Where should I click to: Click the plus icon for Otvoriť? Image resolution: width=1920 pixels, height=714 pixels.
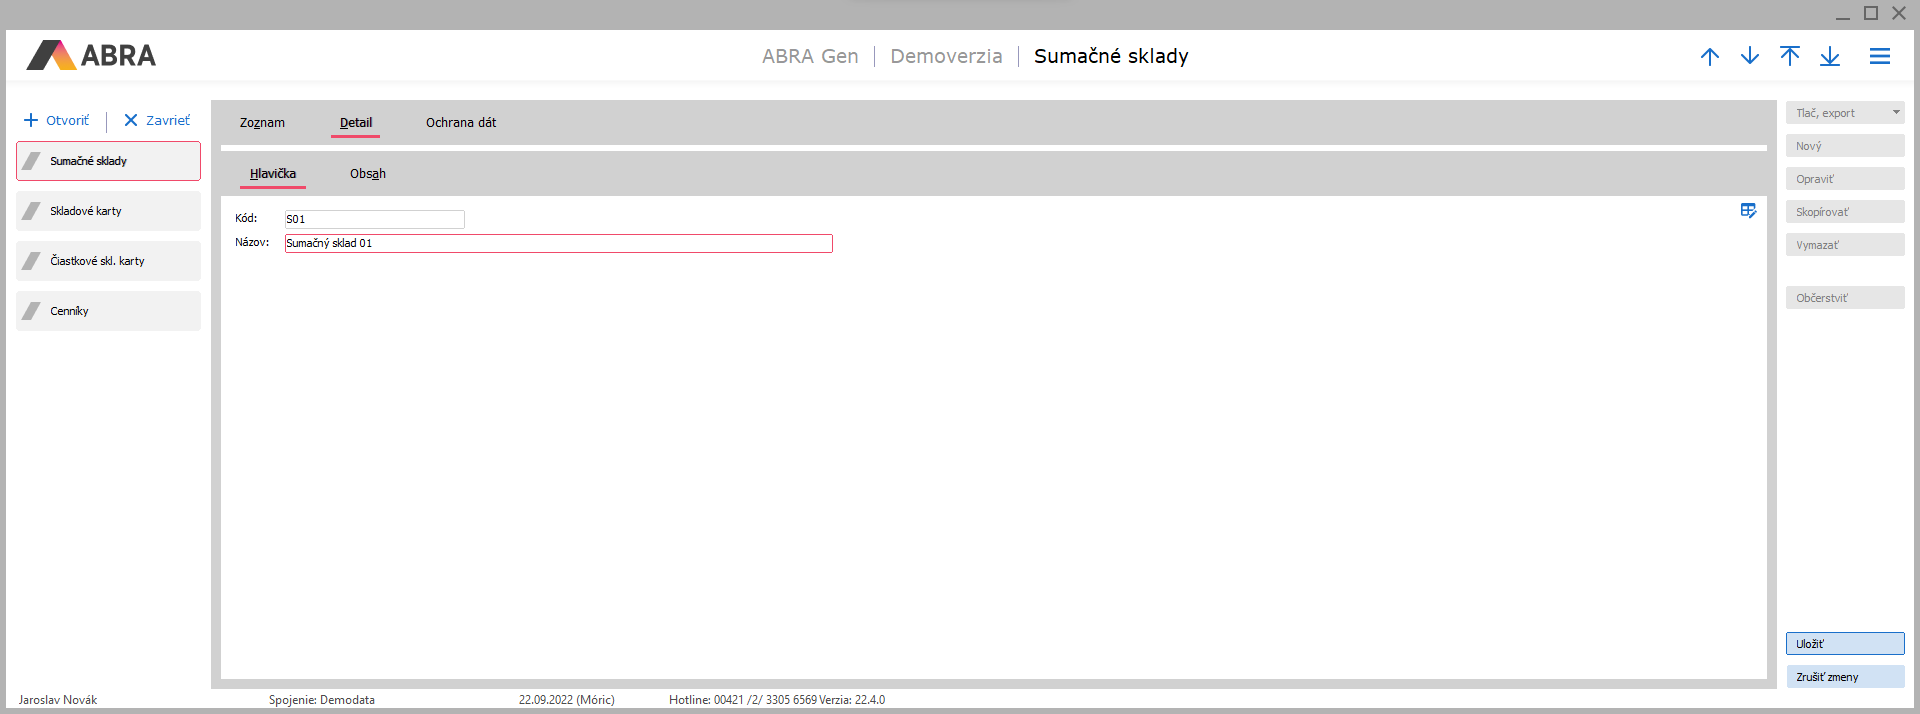pos(31,121)
